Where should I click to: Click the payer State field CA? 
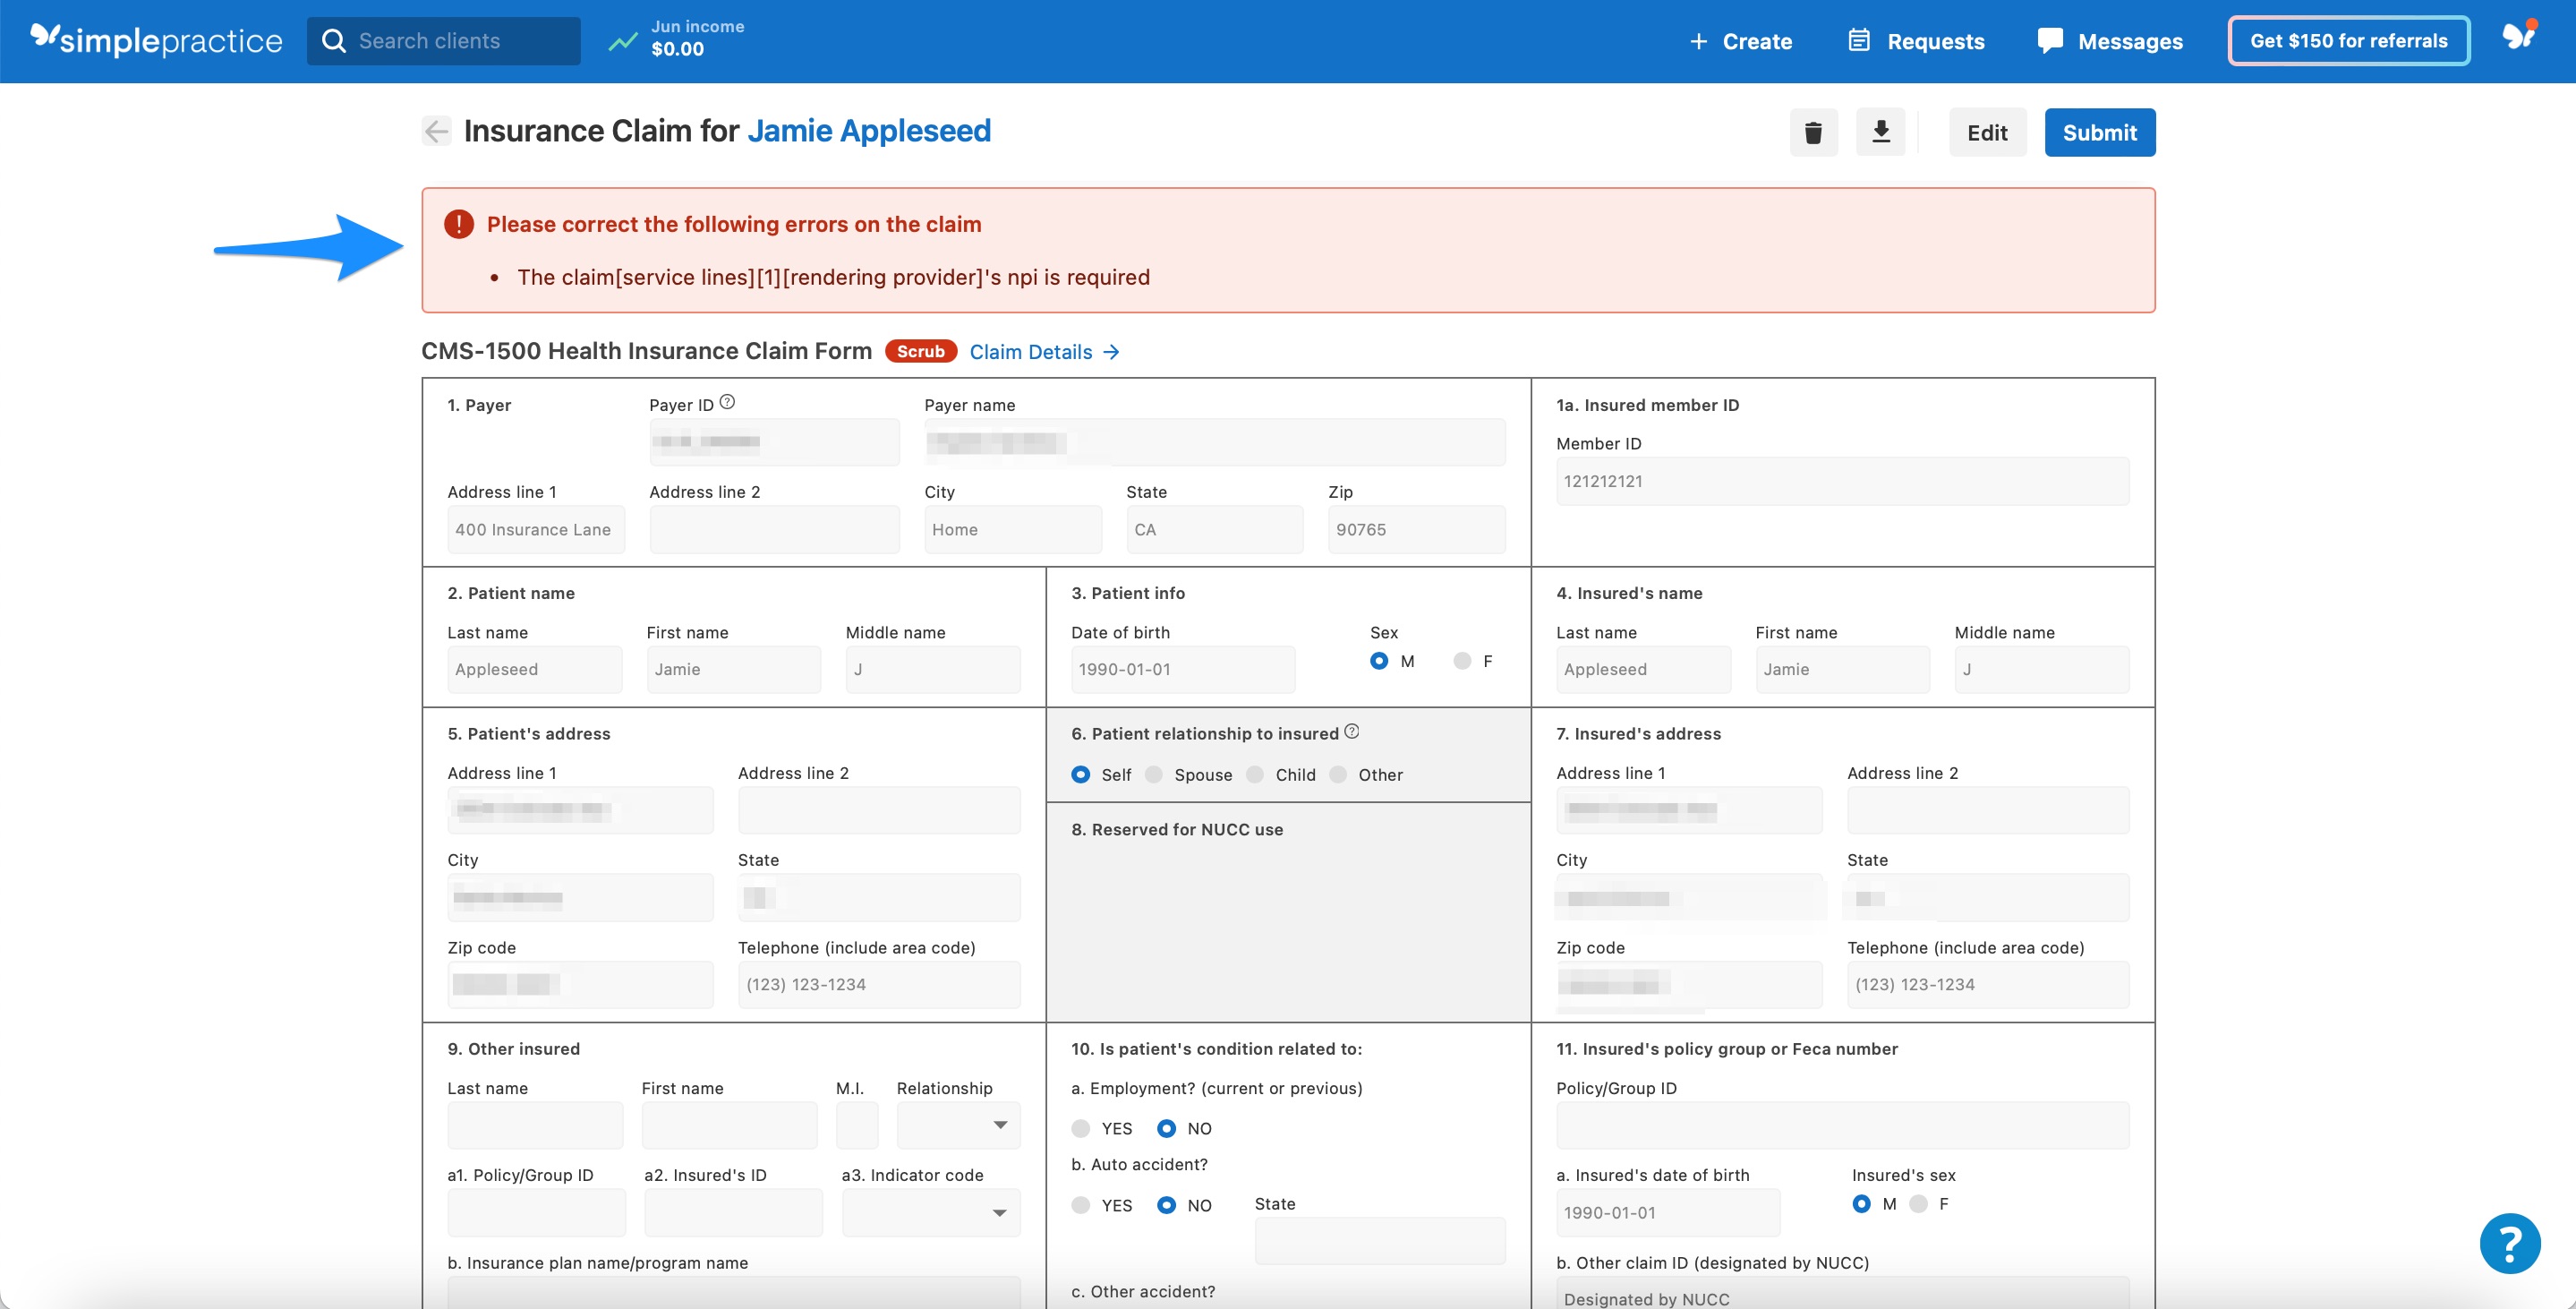(1214, 529)
